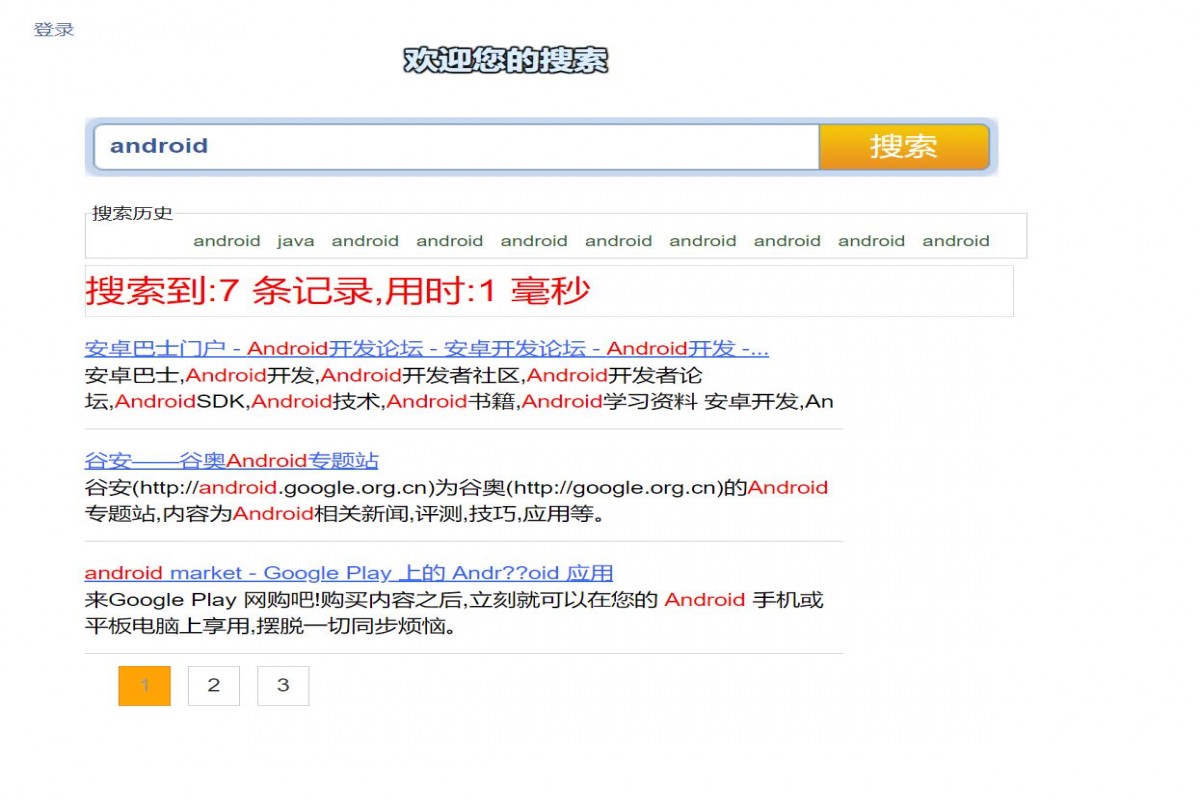Open the Google Play android market result

pyautogui.click(x=350, y=572)
